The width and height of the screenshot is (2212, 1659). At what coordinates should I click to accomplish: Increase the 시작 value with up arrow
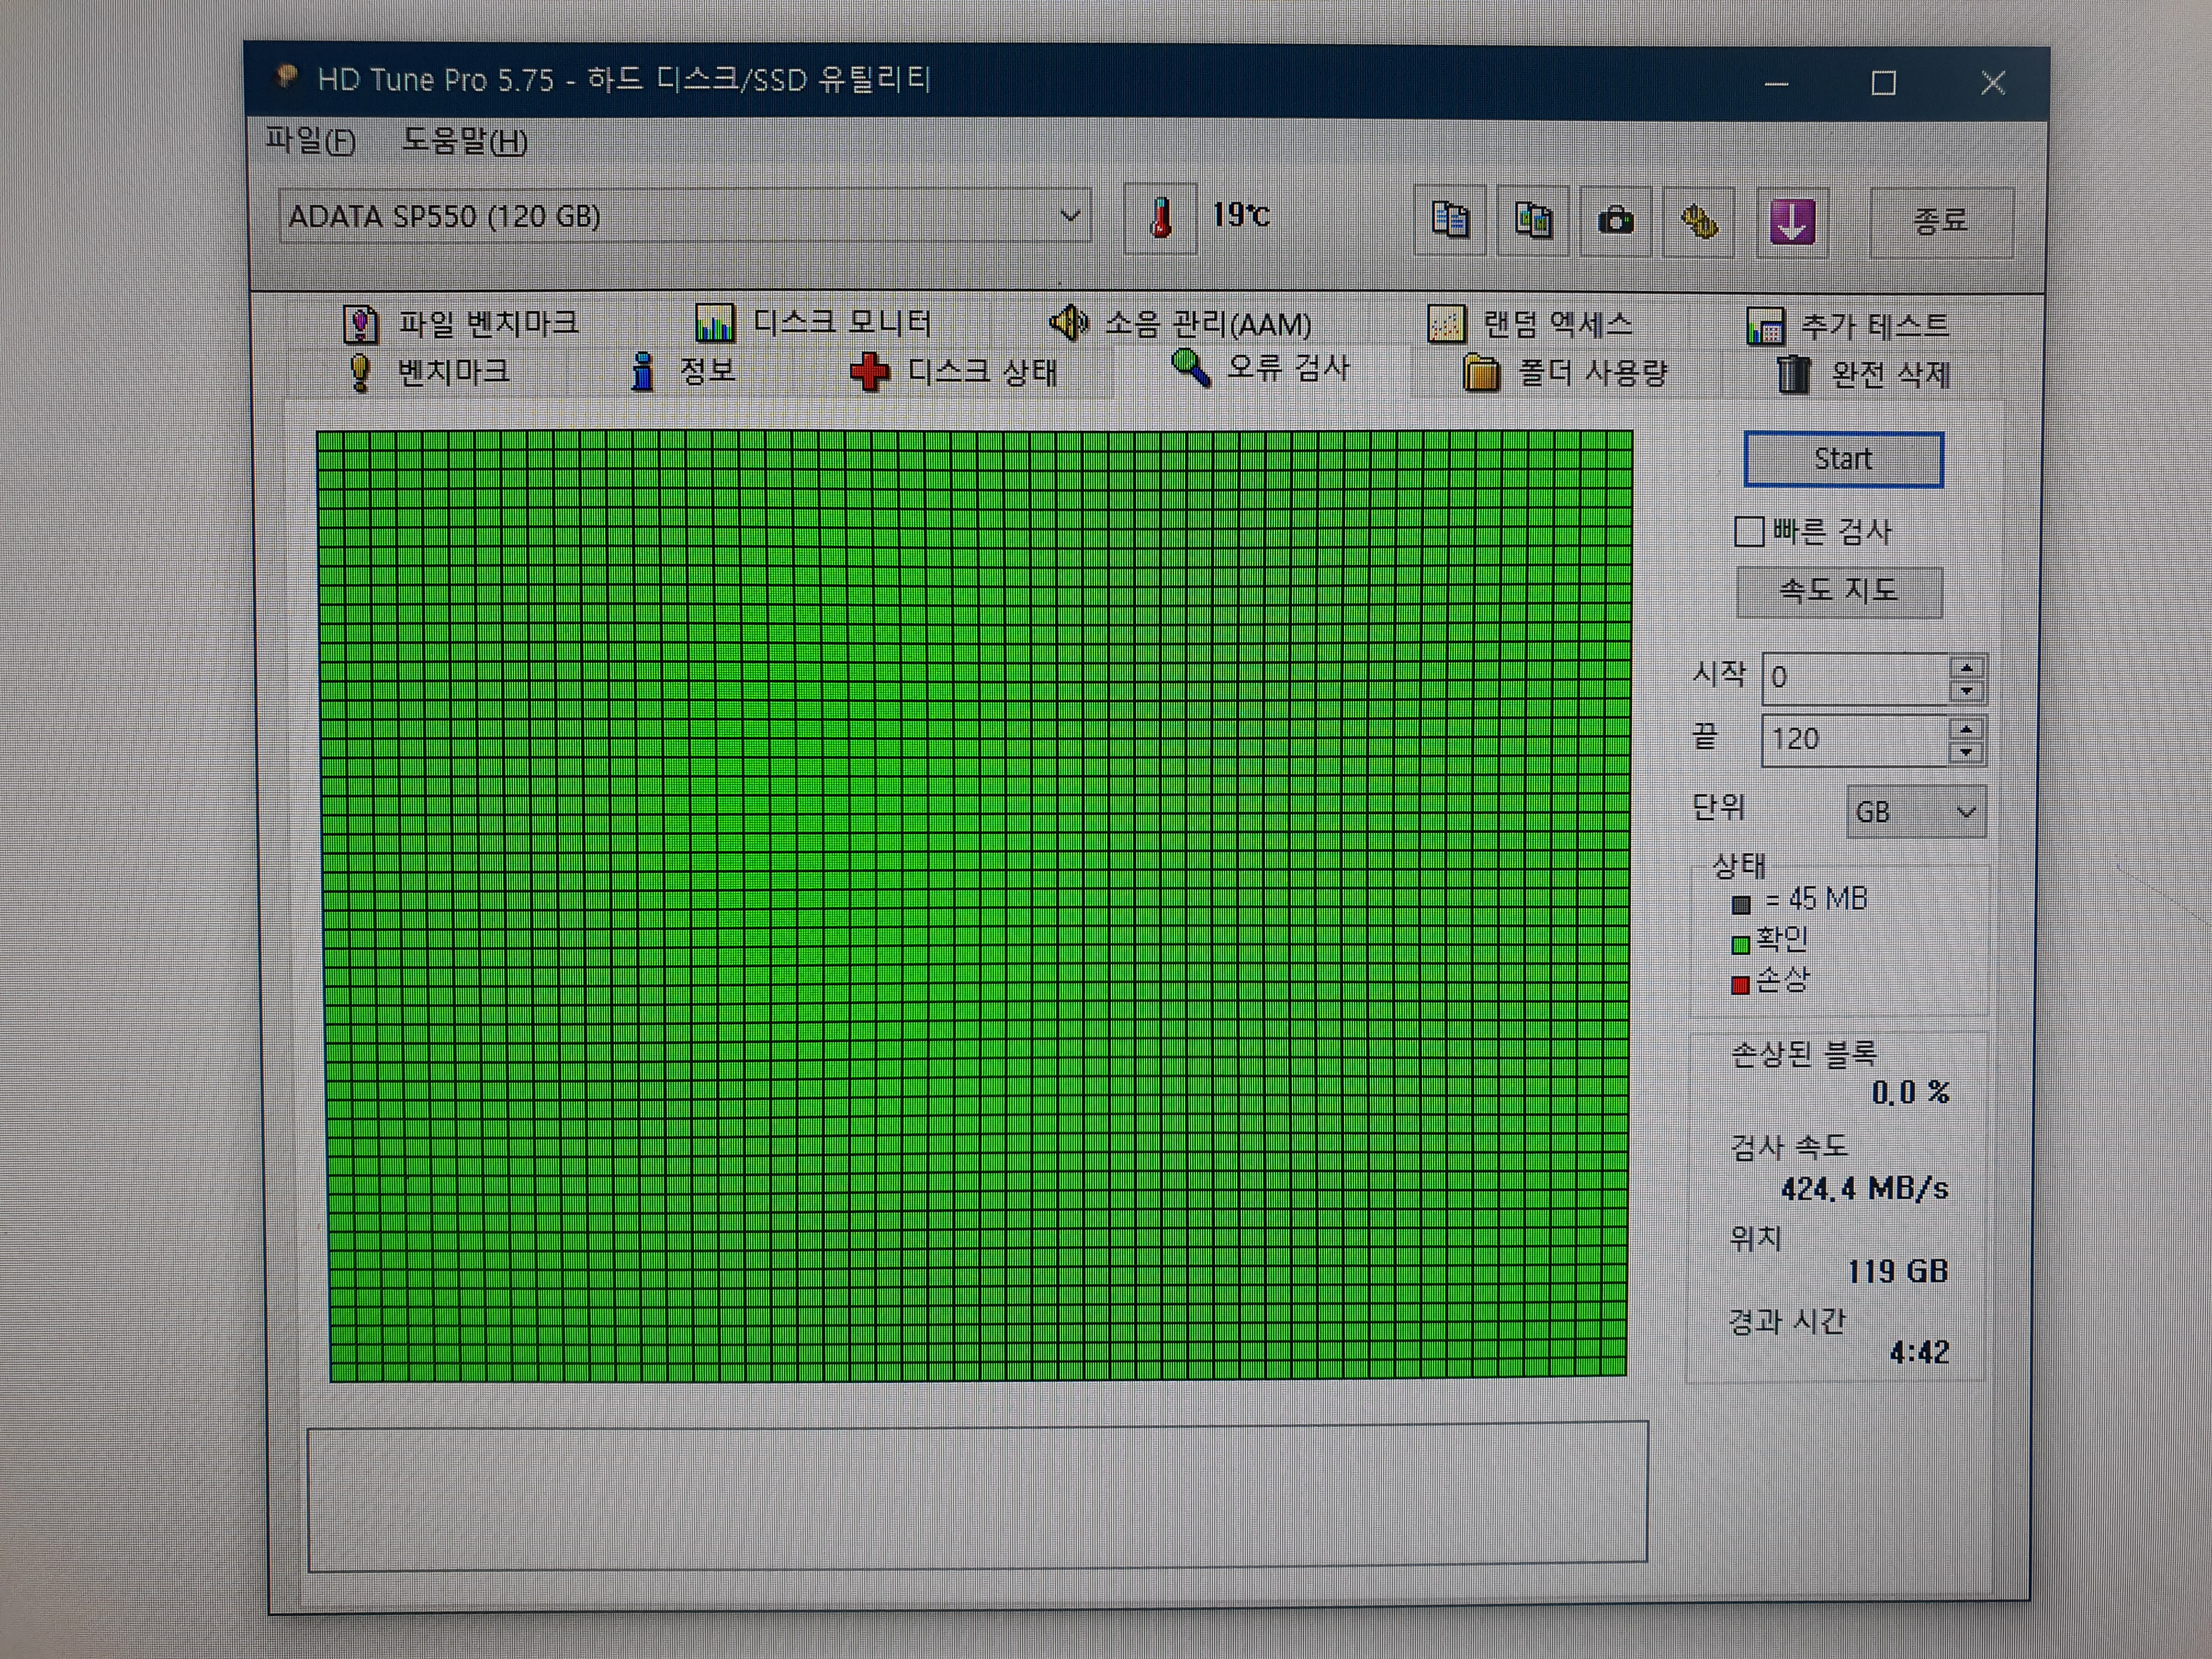tap(1966, 668)
